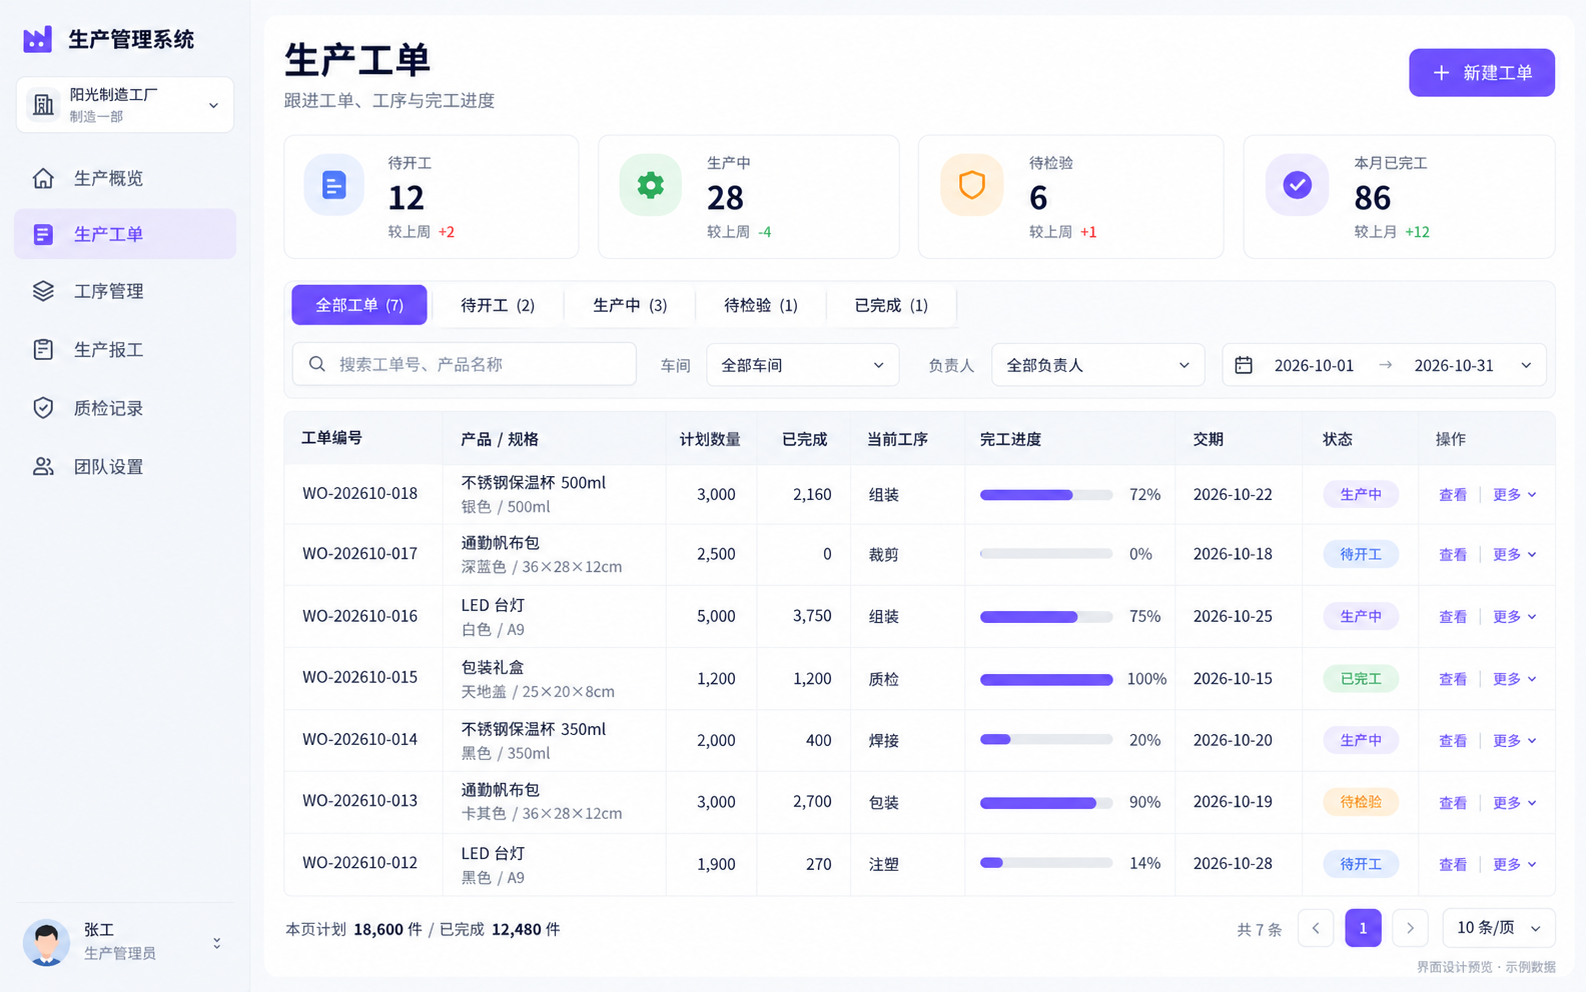This screenshot has height=992, width=1586.
Task: Switch to the 全部工单 (7) tab
Action: click(x=360, y=305)
